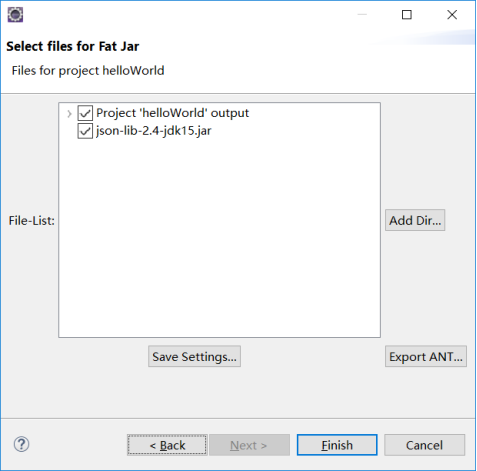
Task: Click the greyed-out Next > button
Action: point(249,445)
